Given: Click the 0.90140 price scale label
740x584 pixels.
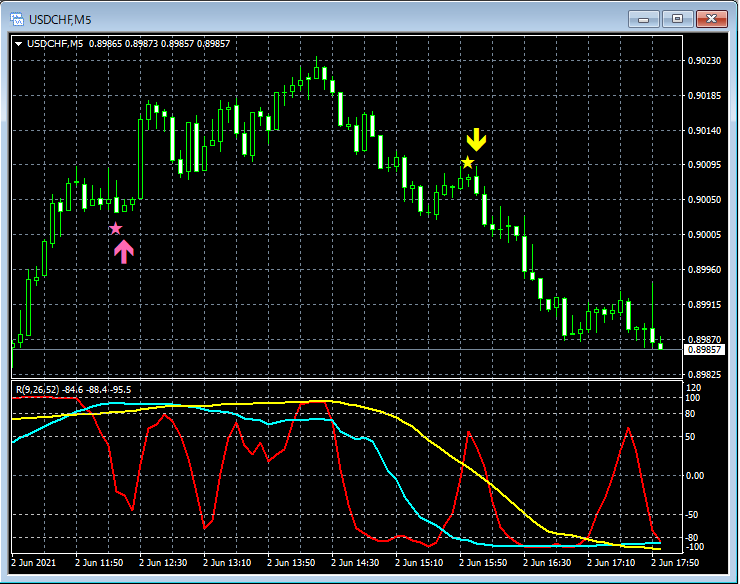Looking at the screenshot, I should 704,130.
